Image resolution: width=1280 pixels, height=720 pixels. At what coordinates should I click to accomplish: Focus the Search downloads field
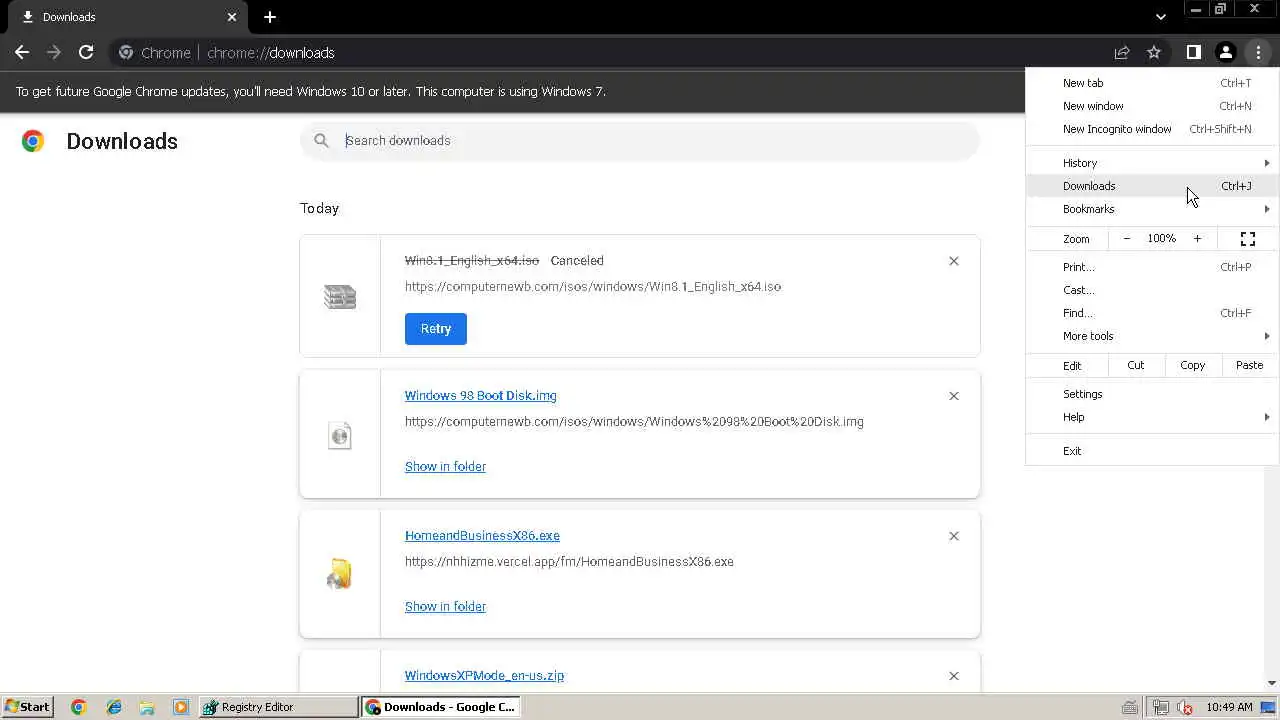pyautogui.click(x=640, y=140)
